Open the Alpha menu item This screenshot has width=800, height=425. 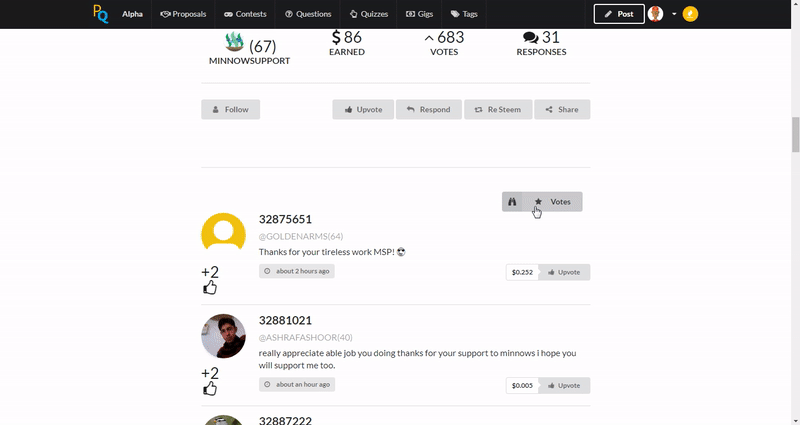coord(132,14)
